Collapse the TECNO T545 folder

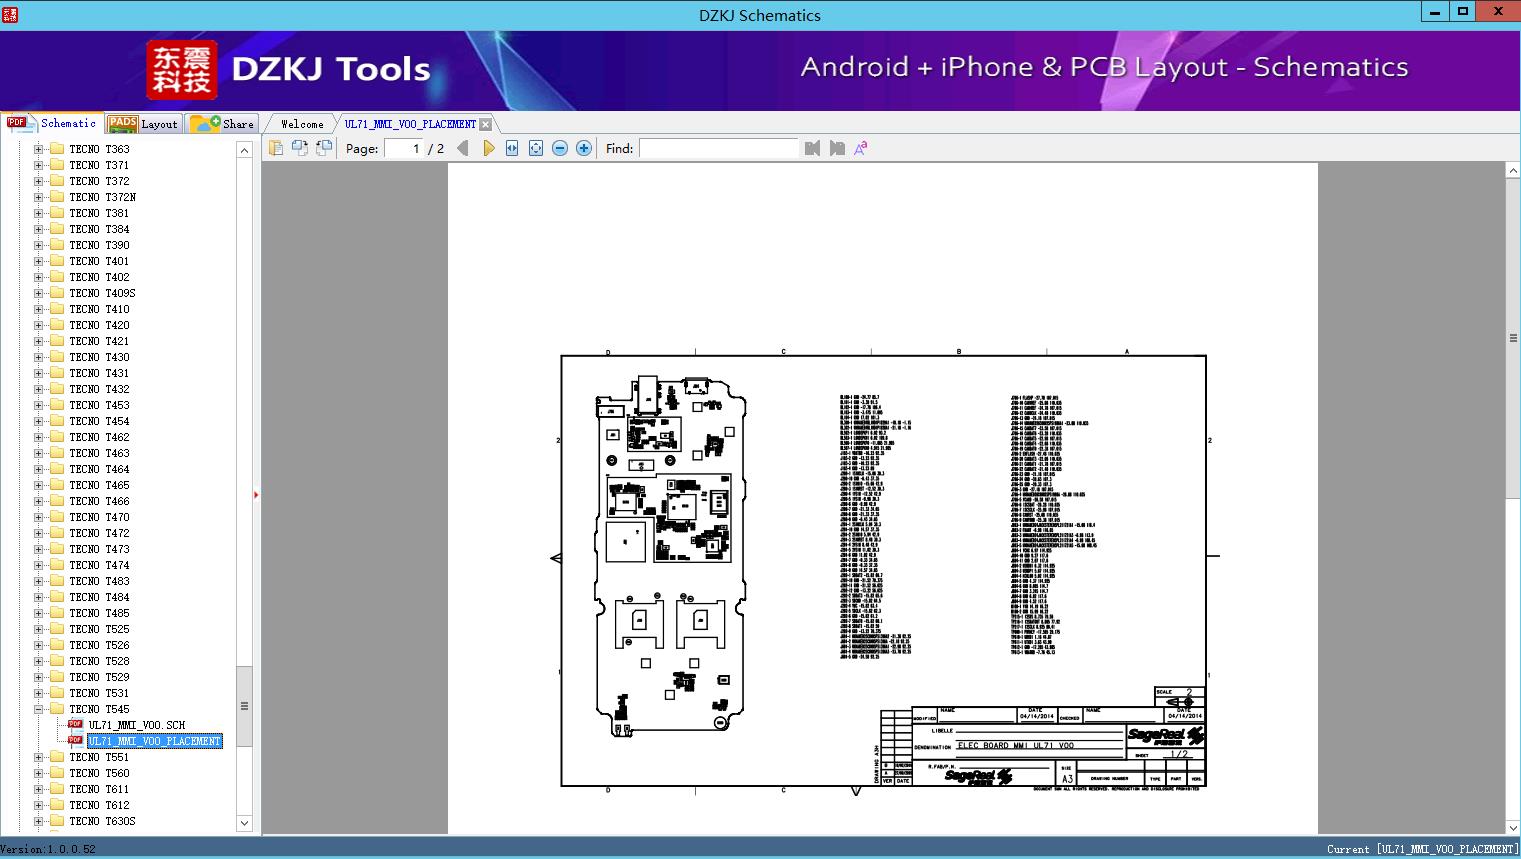click(x=38, y=709)
